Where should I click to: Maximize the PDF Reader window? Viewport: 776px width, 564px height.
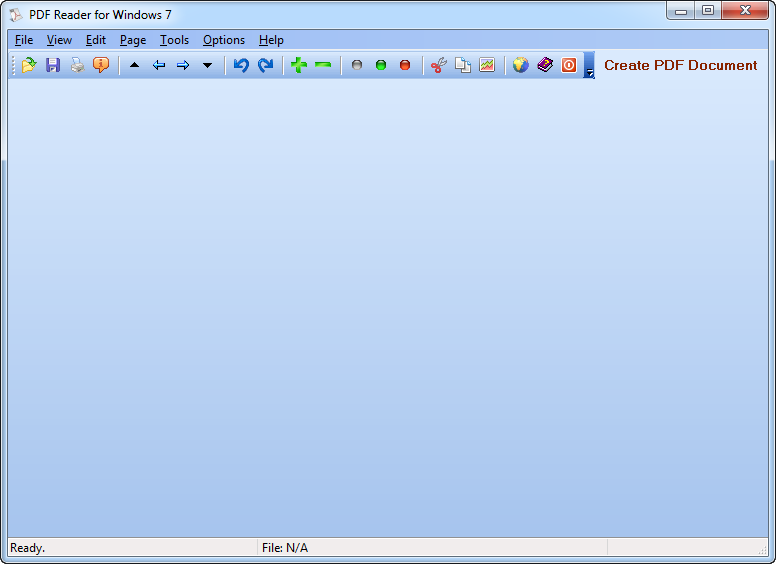point(708,10)
